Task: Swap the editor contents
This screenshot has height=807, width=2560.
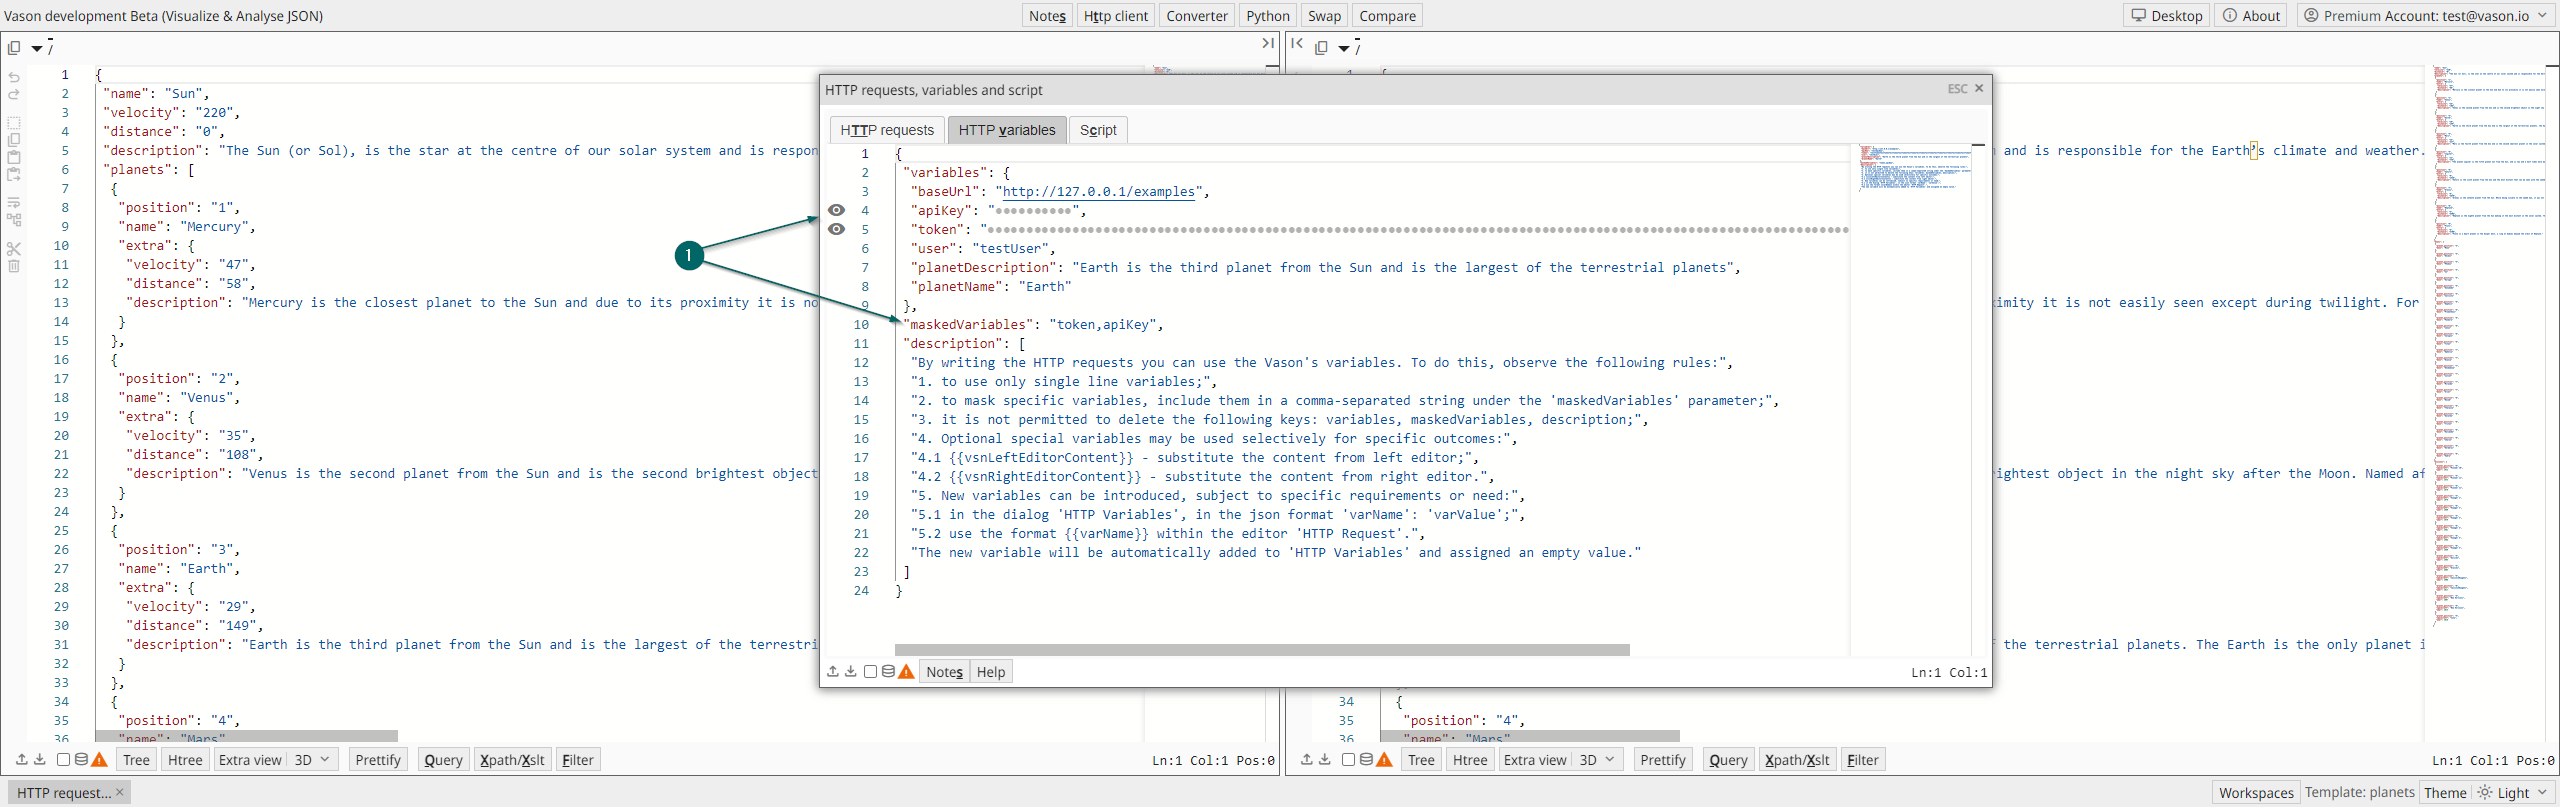Action: click(1324, 15)
